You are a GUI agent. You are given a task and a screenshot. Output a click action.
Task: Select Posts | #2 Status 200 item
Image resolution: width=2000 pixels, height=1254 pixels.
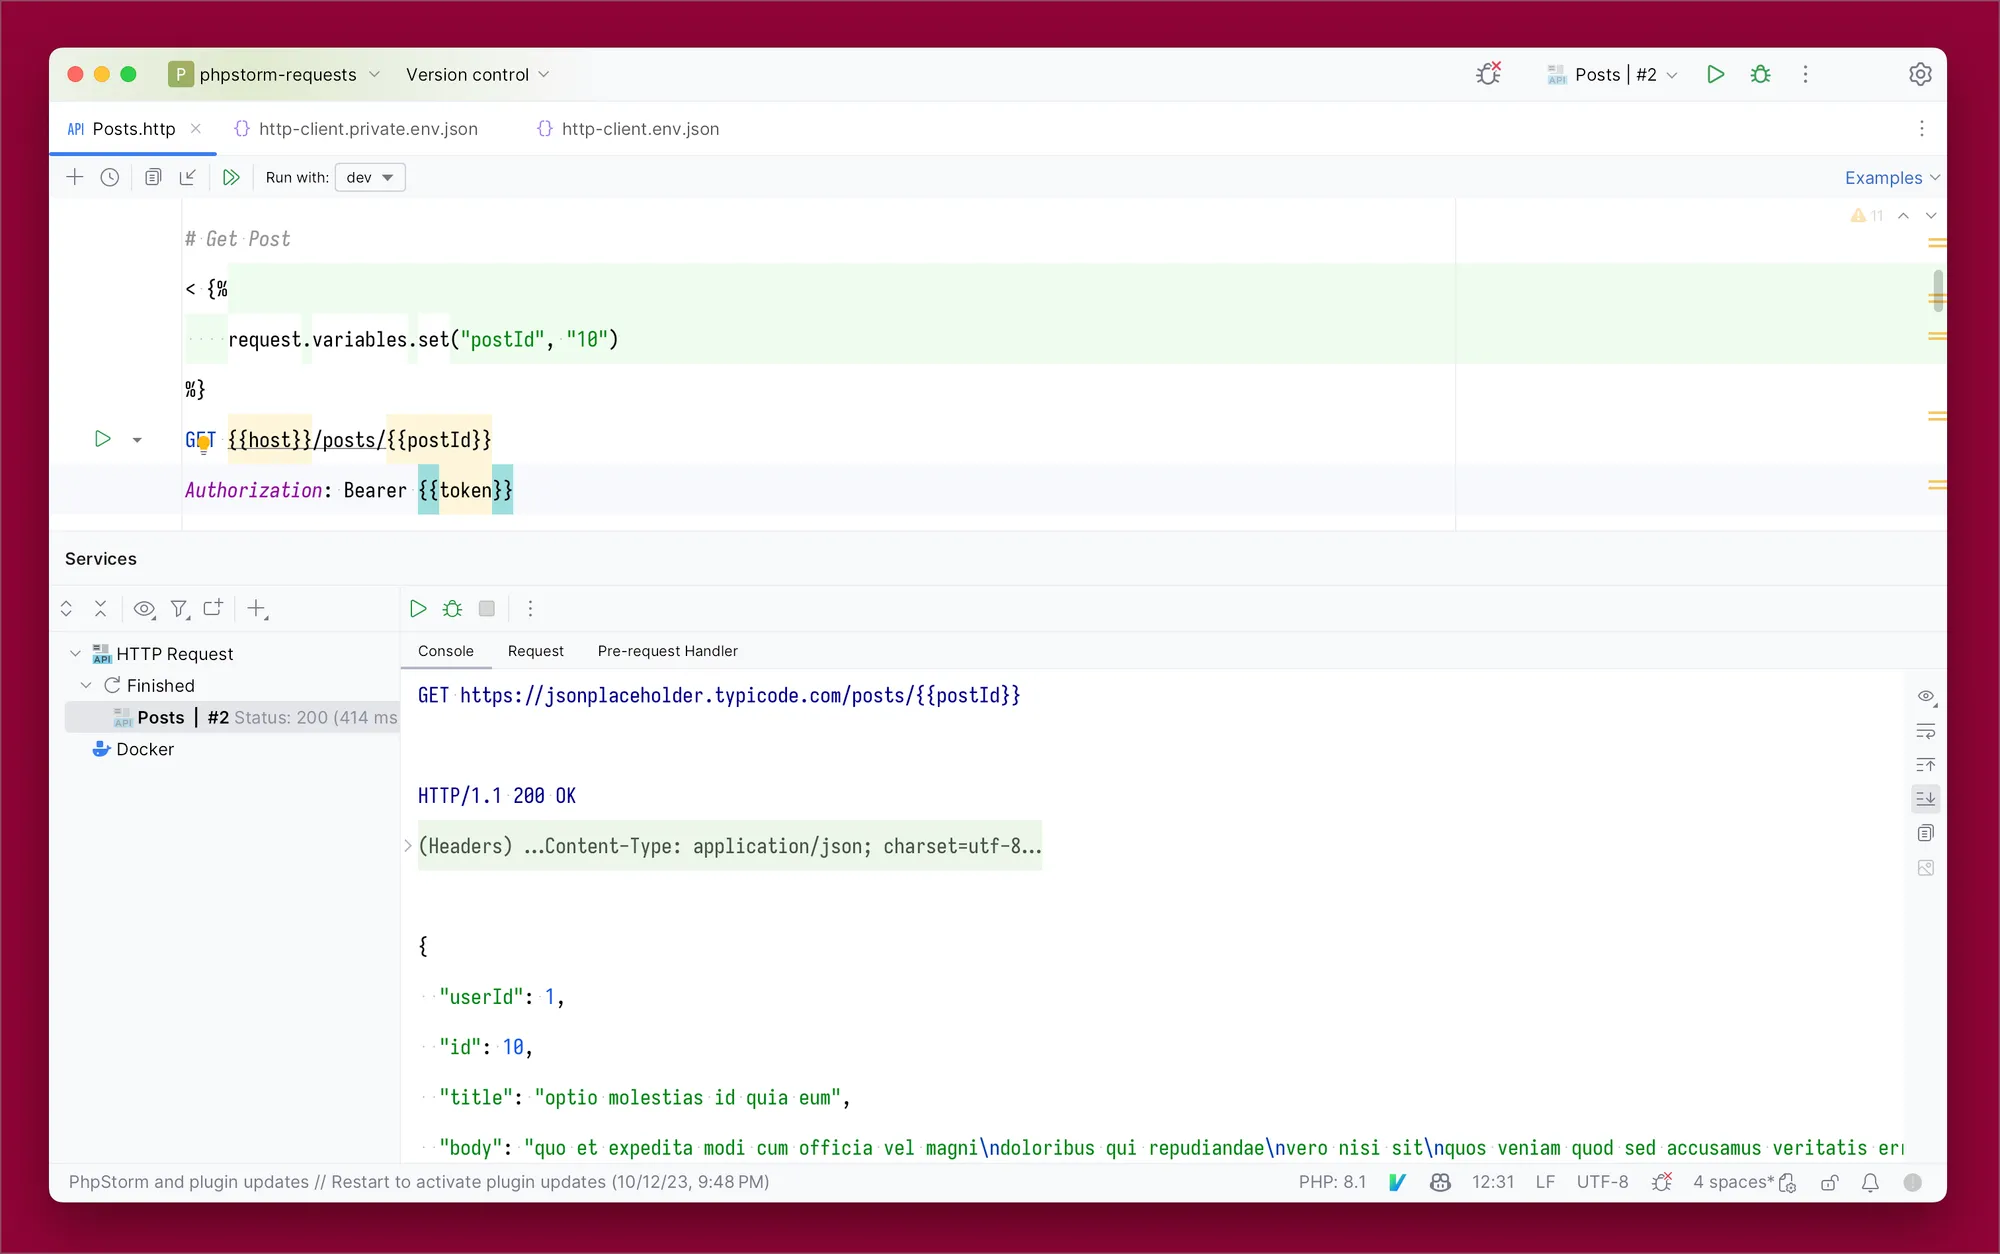(233, 717)
